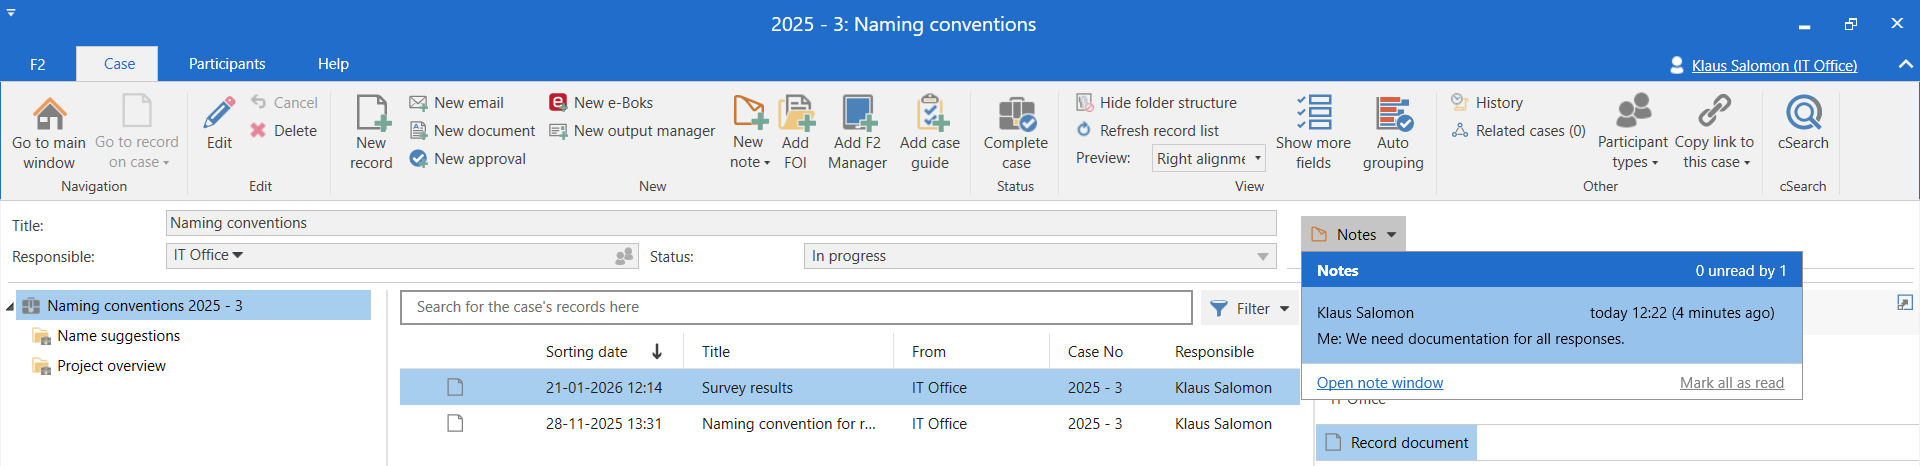Image resolution: width=1920 pixels, height=466 pixels.
Task: Click the New email icon
Action: (418, 103)
